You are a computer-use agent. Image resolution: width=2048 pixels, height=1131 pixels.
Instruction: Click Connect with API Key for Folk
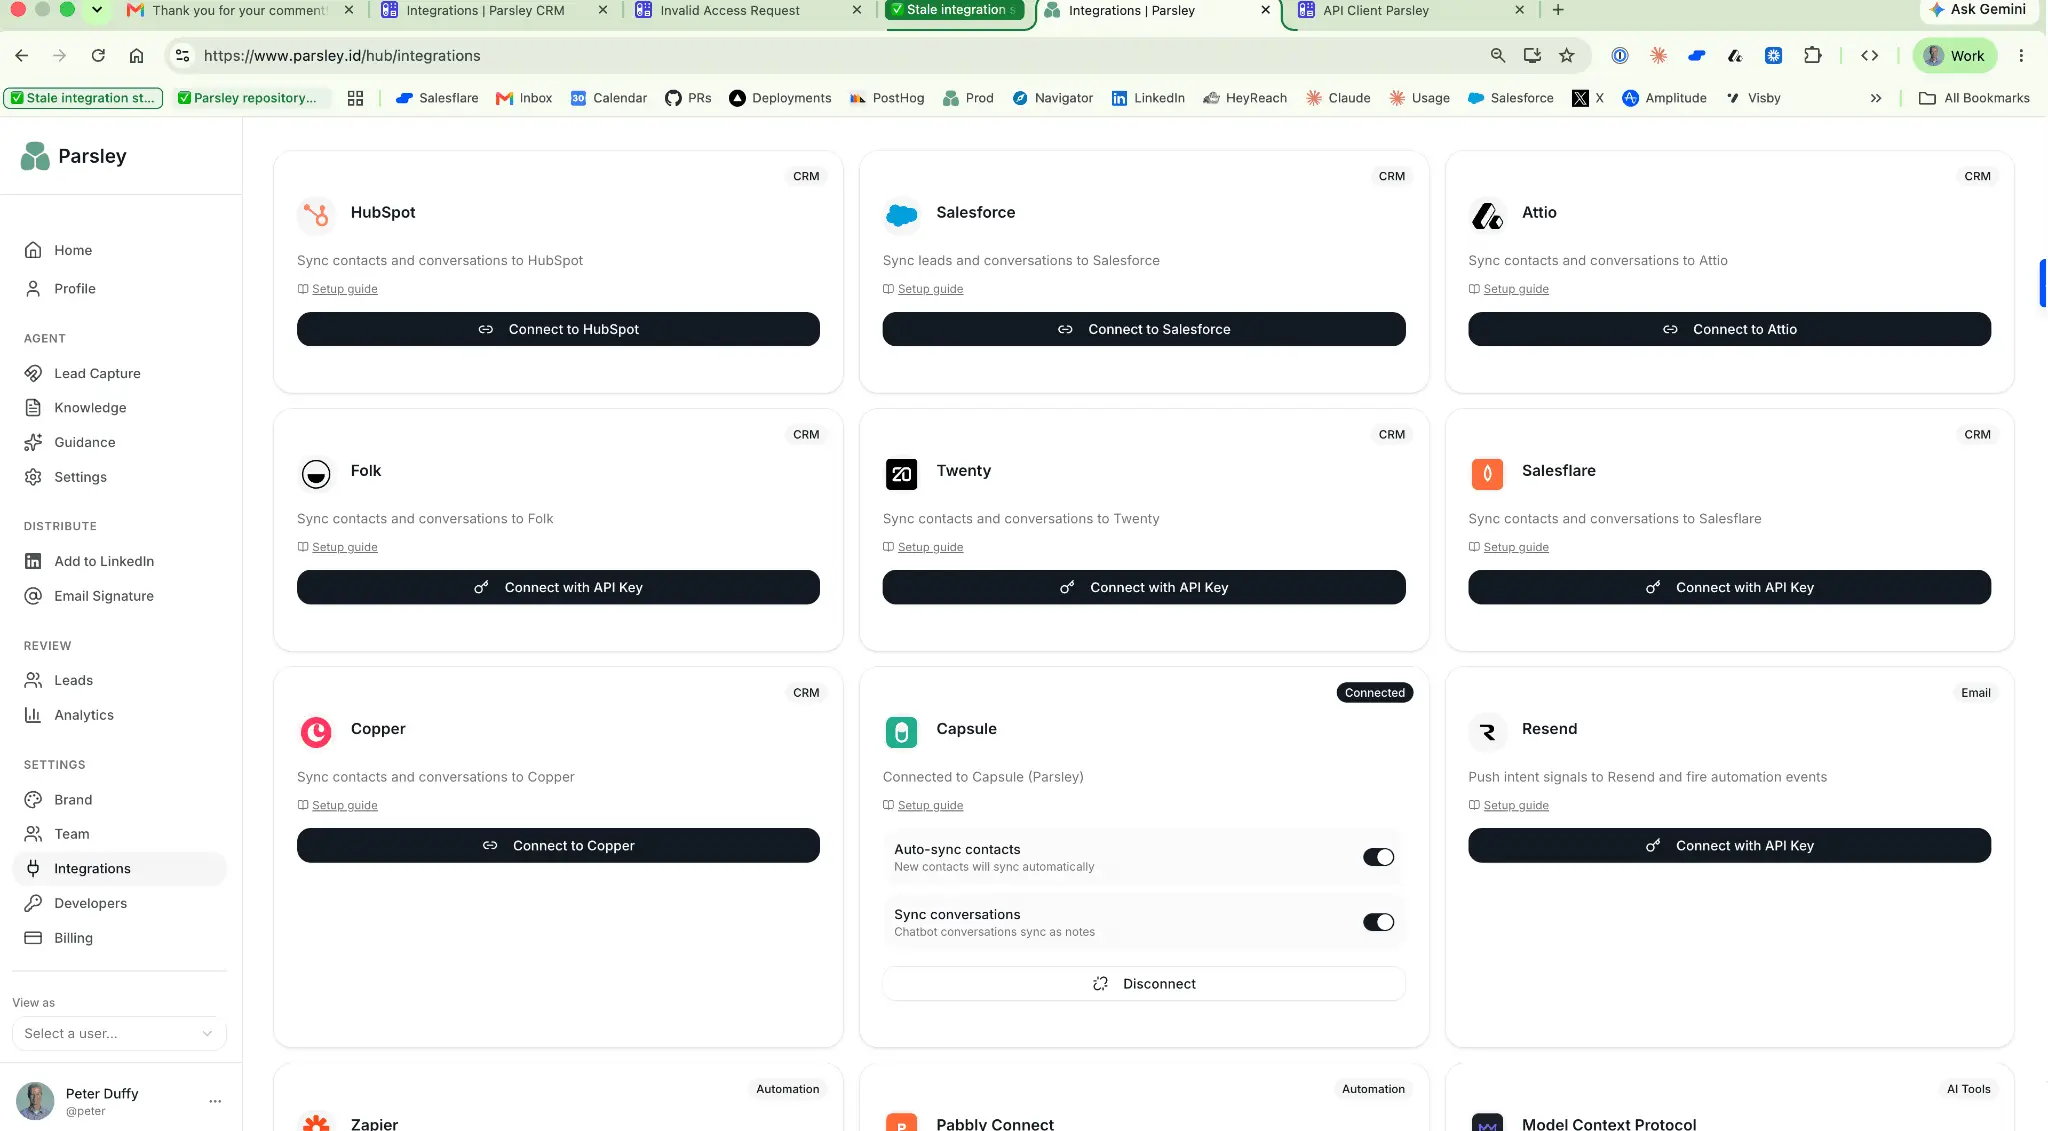pyautogui.click(x=558, y=588)
